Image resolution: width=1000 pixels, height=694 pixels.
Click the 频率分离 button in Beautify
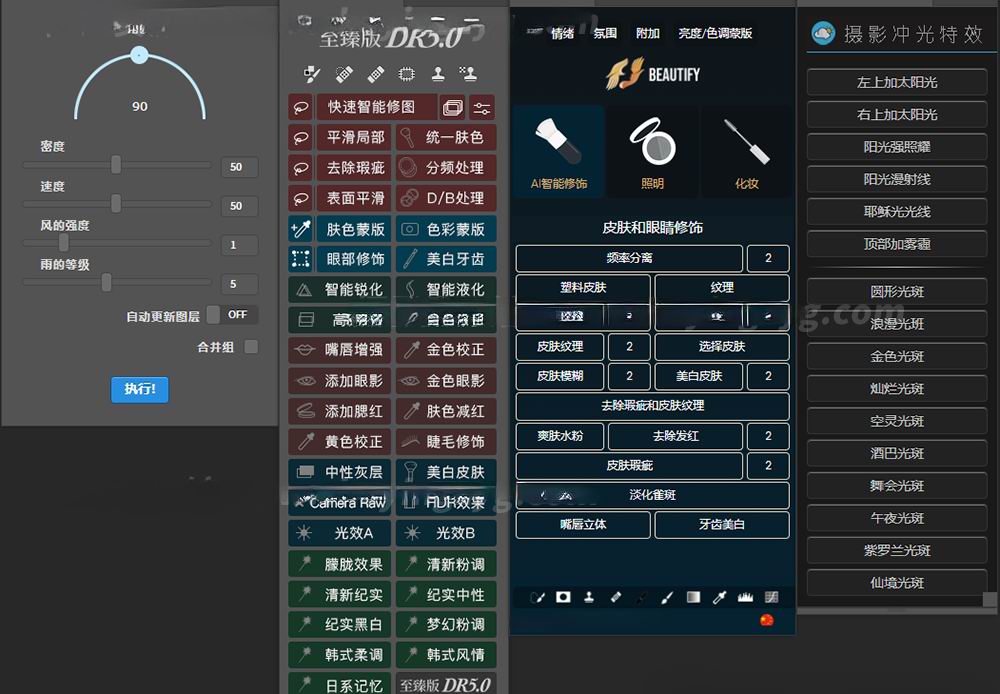[629, 258]
